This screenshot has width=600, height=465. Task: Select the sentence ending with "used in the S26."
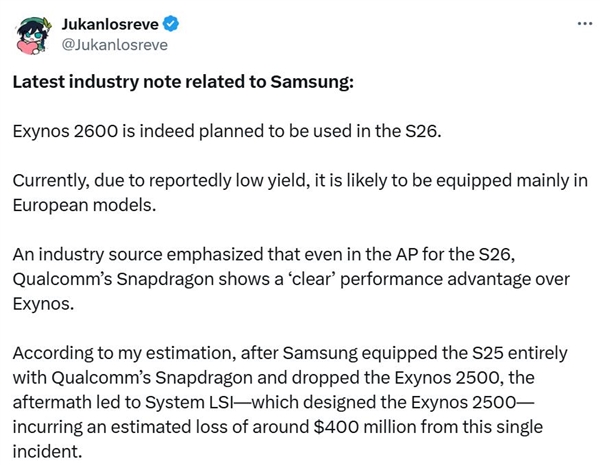[227, 131]
